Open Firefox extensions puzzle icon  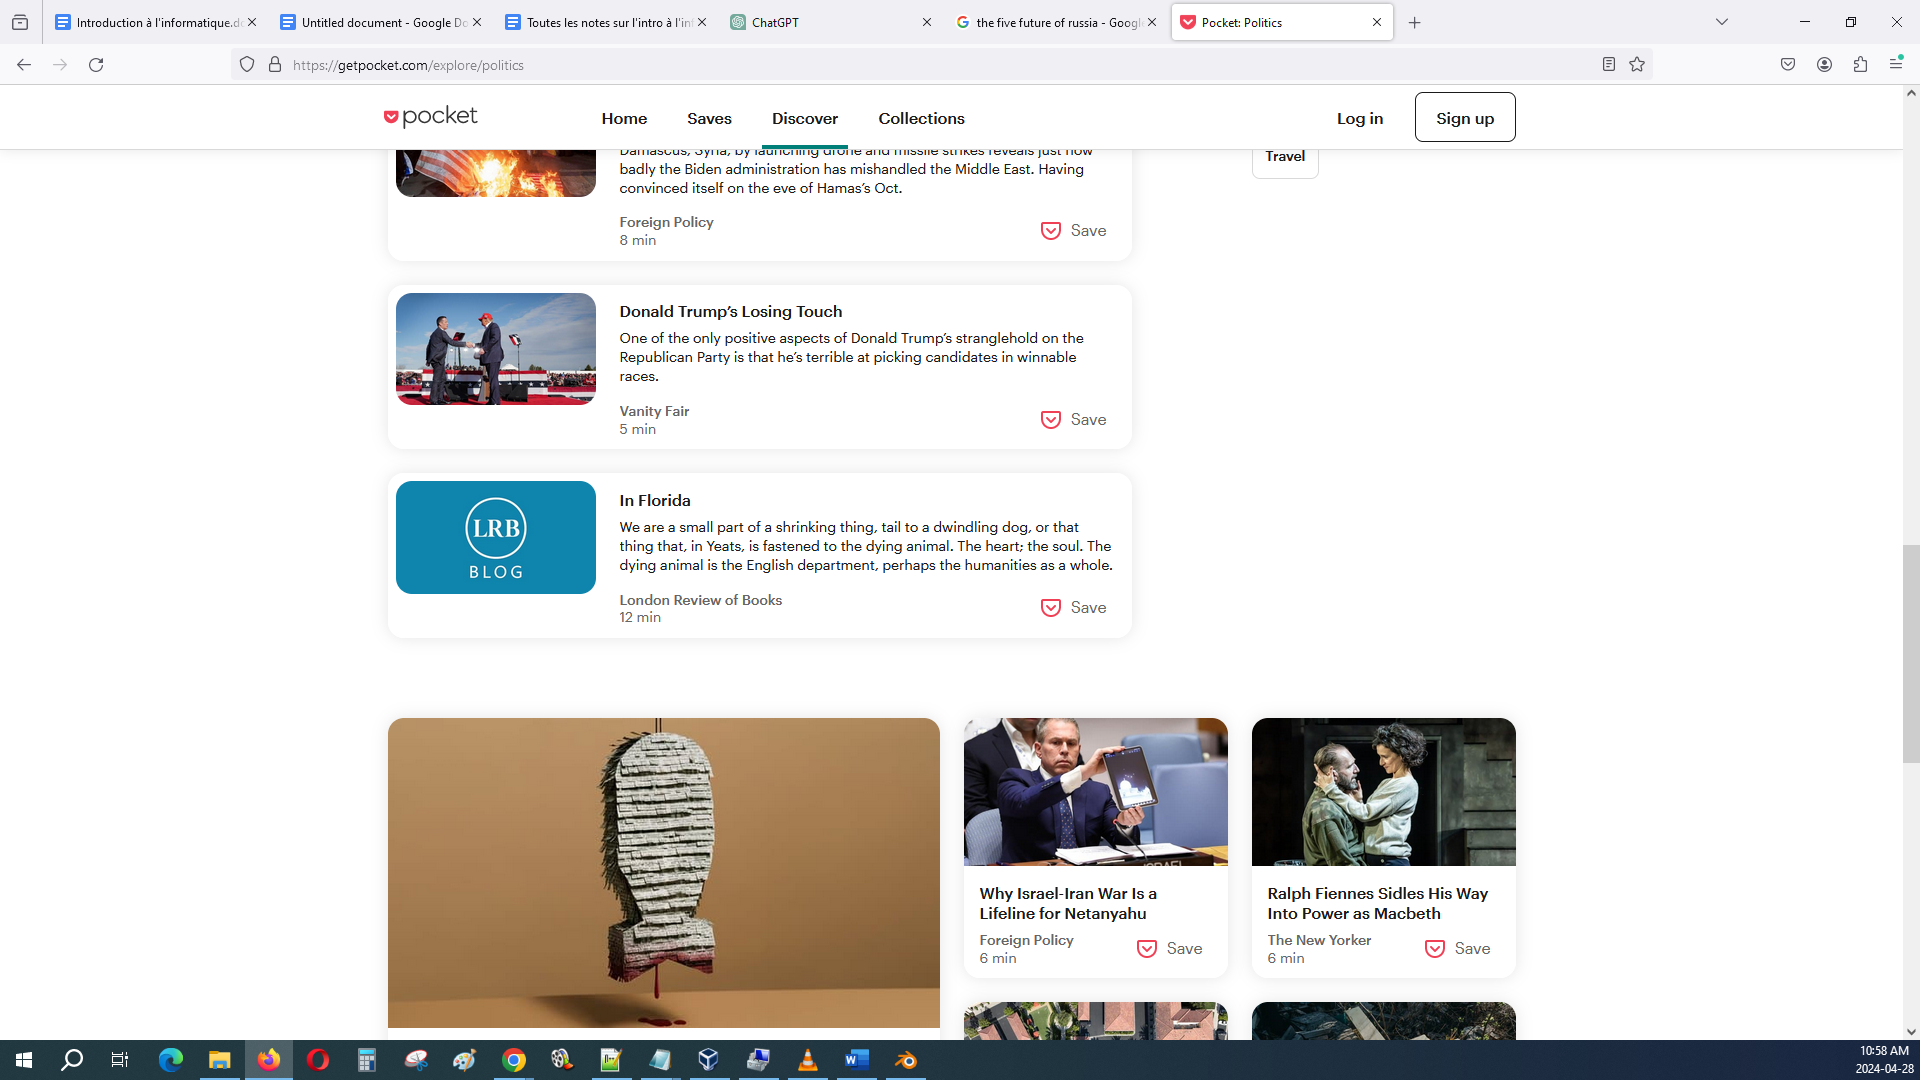(x=1860, y=65)
